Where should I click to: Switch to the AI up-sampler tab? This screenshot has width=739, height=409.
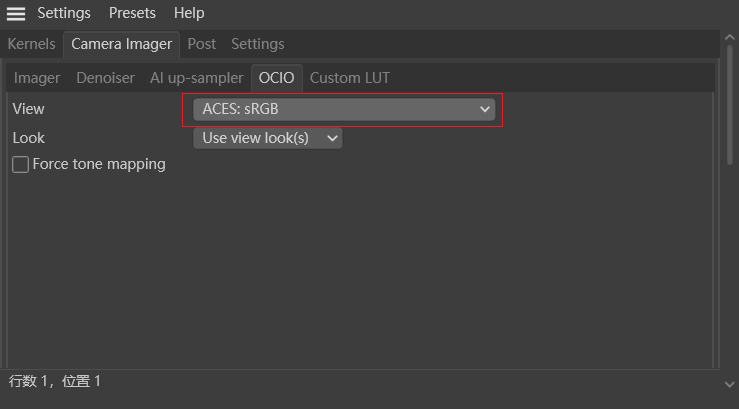tap(196, 77)
